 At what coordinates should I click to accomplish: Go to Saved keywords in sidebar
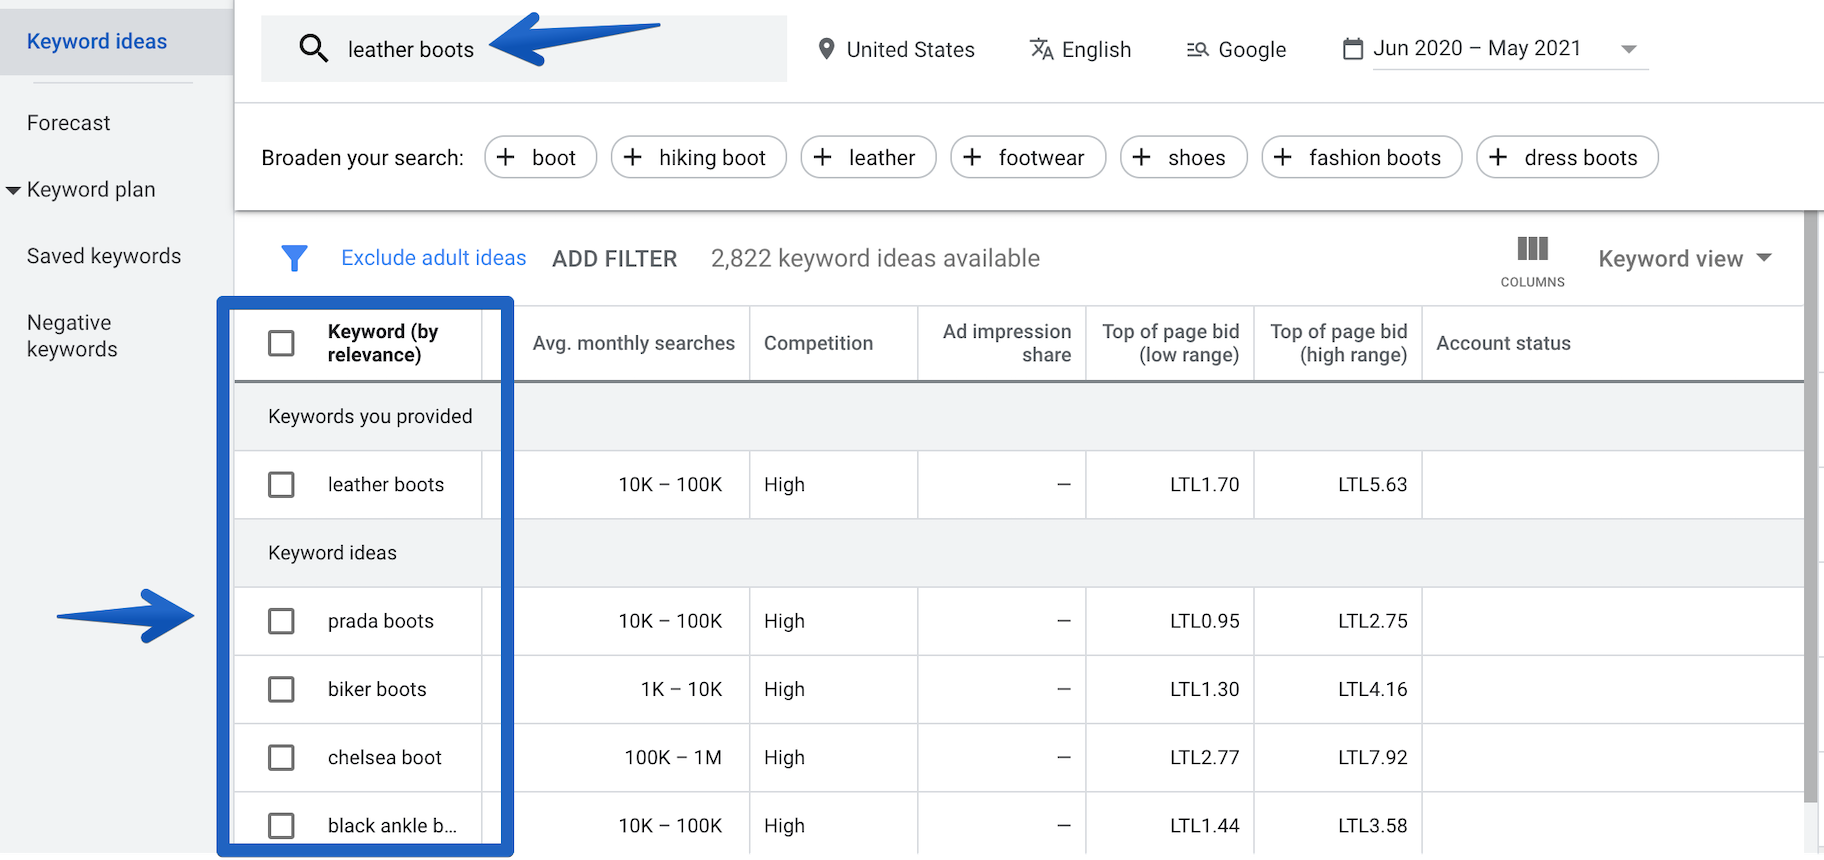coord(104,256)
